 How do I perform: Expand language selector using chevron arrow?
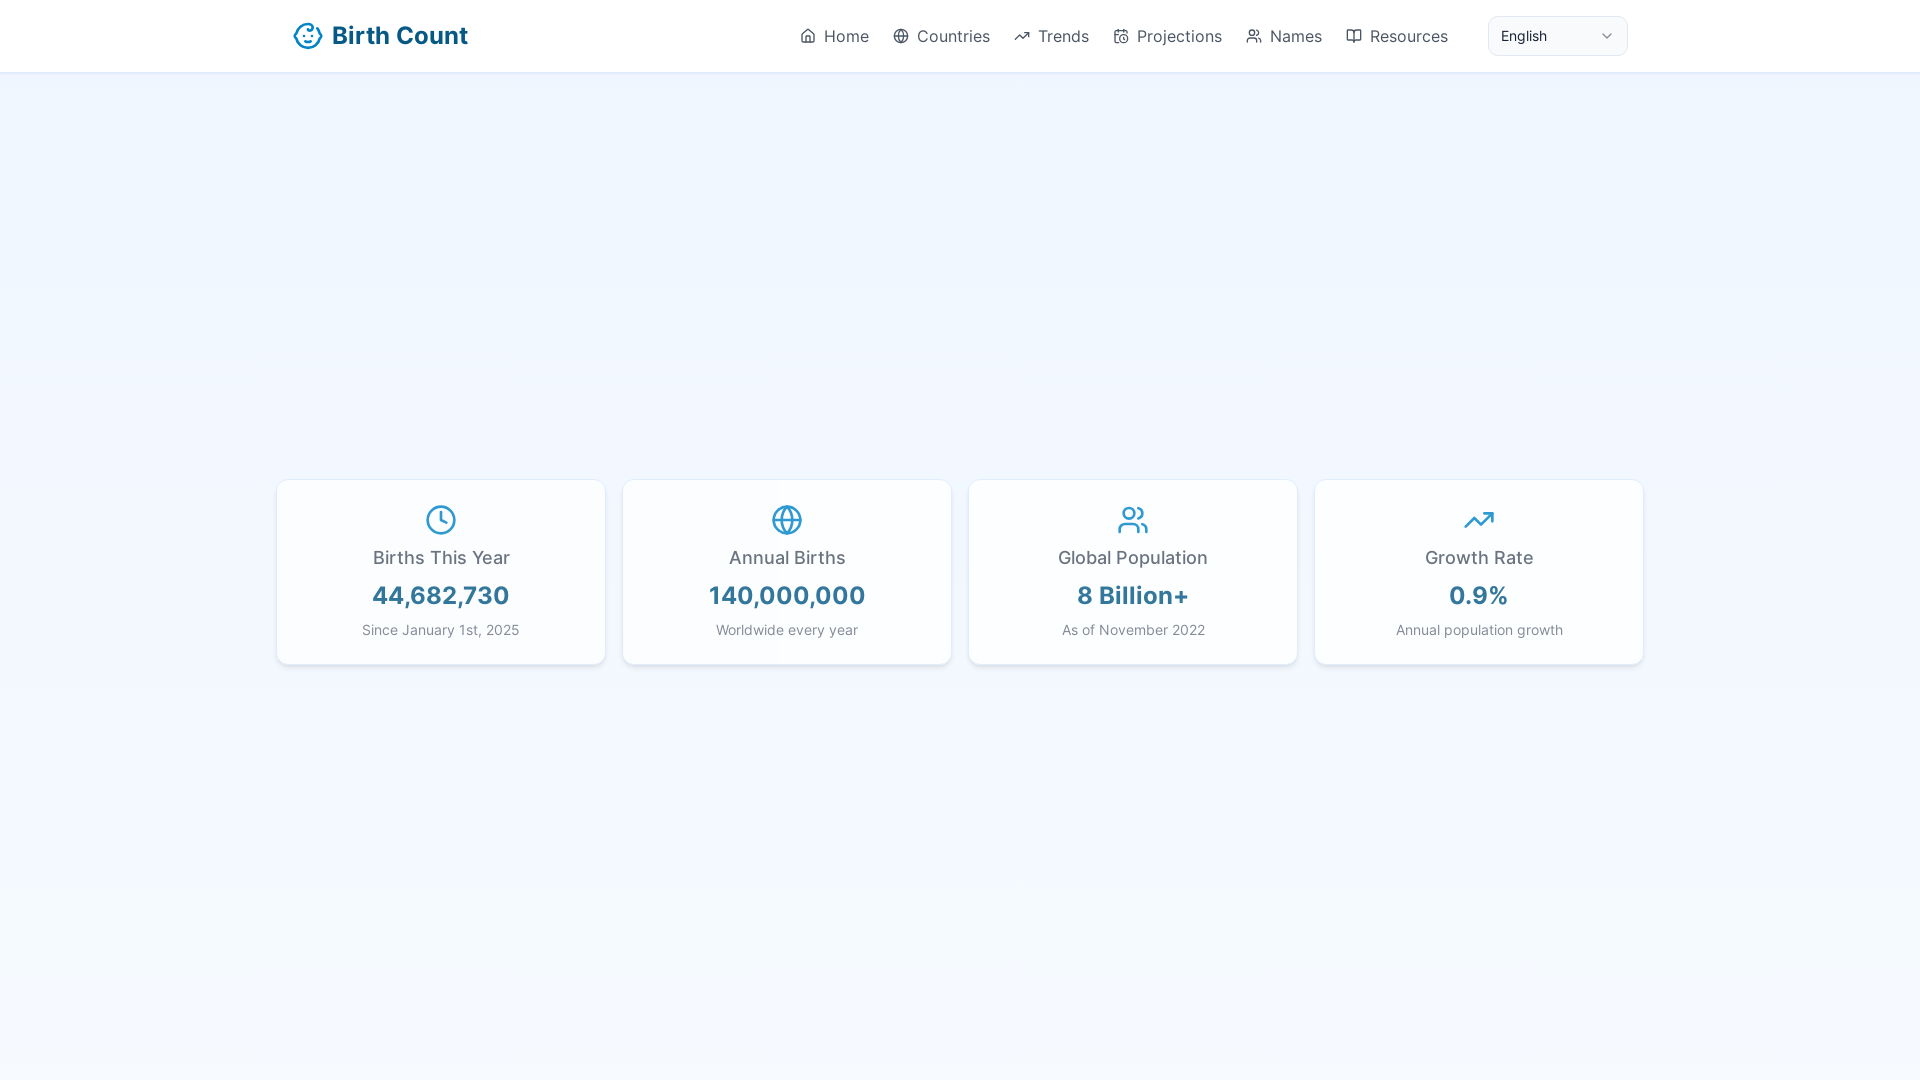pyautogui.click(x=1607, y=36)
